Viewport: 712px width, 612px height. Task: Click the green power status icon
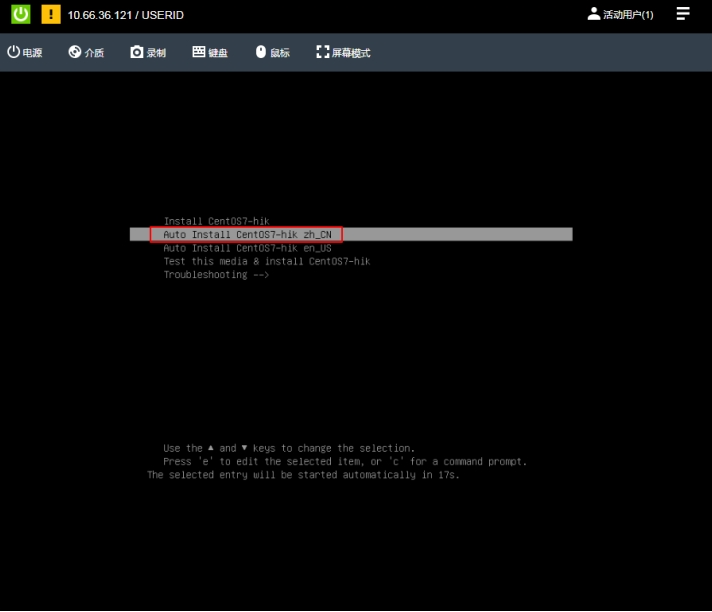[21, 15]
